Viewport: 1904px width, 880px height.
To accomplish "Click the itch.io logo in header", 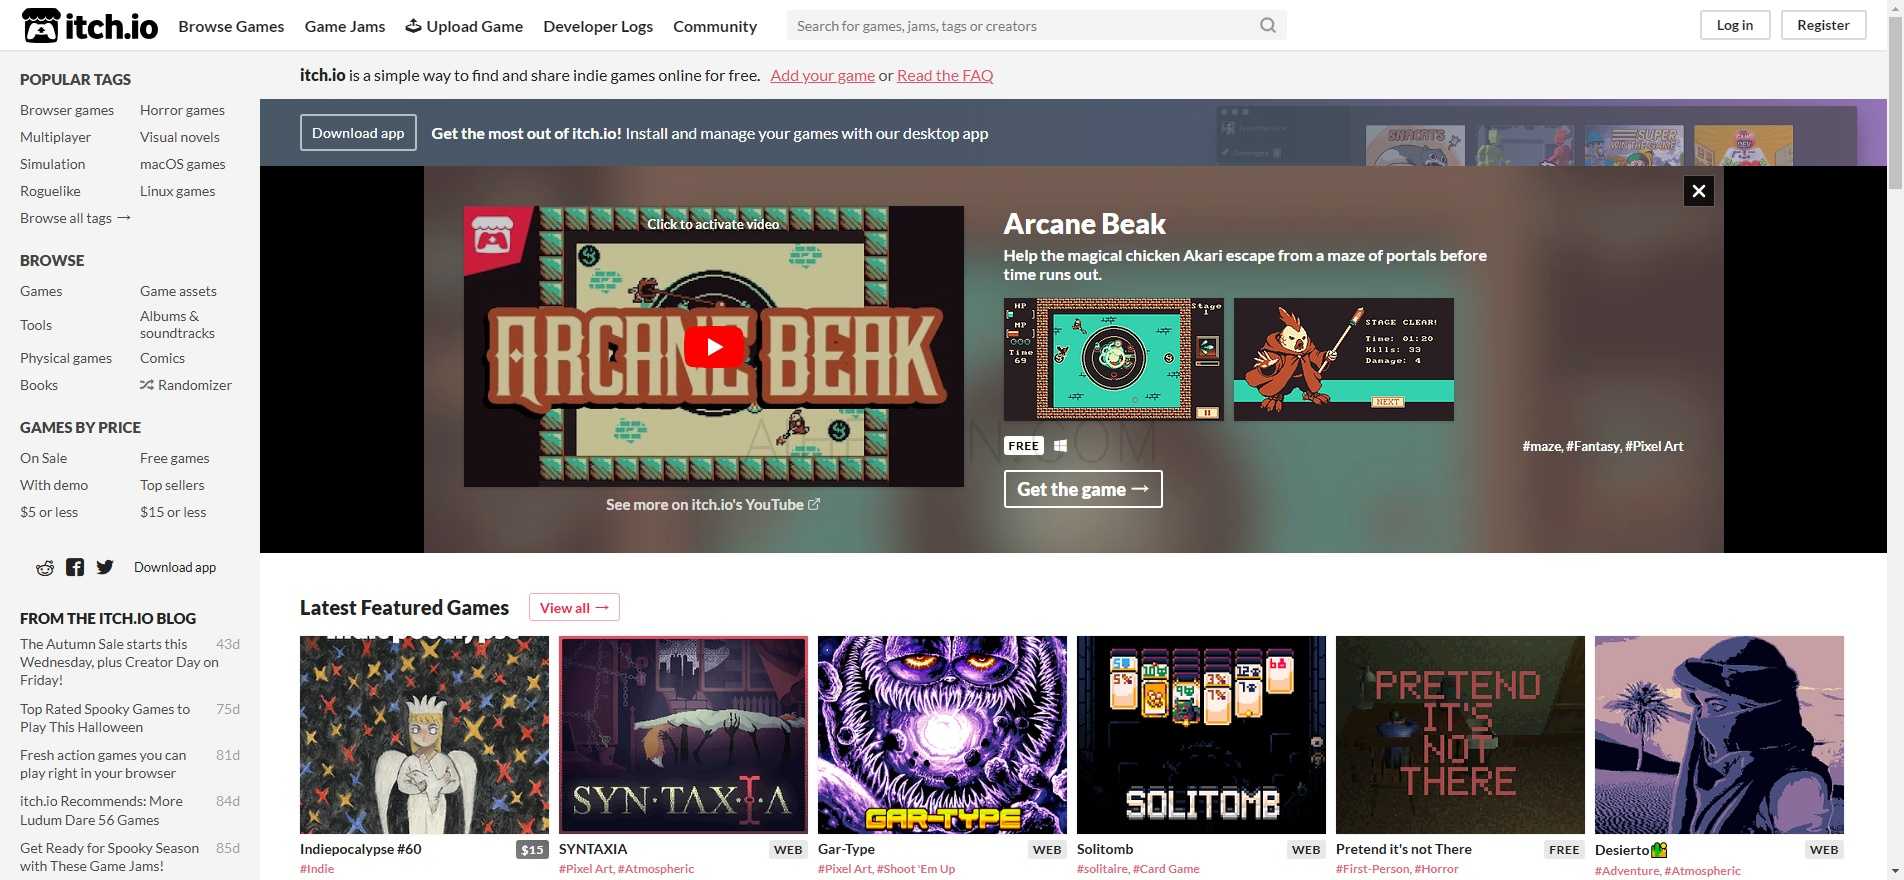I will 90,26.
